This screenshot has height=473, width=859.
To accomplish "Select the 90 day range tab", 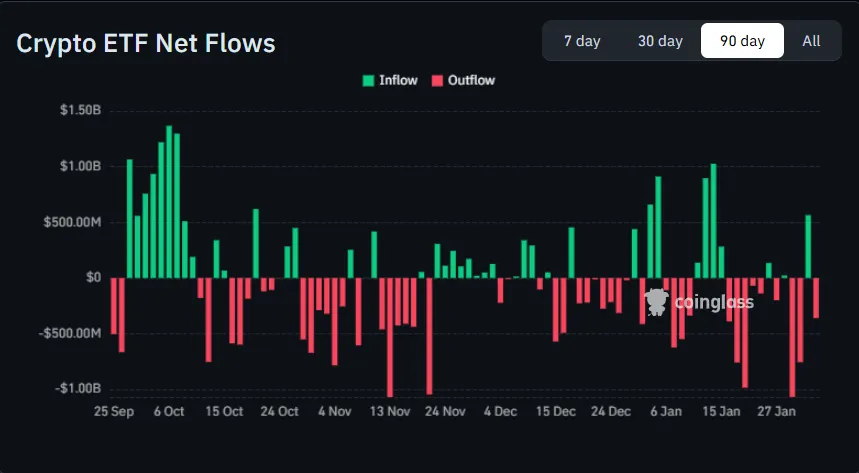I will (x=742, y=41).
